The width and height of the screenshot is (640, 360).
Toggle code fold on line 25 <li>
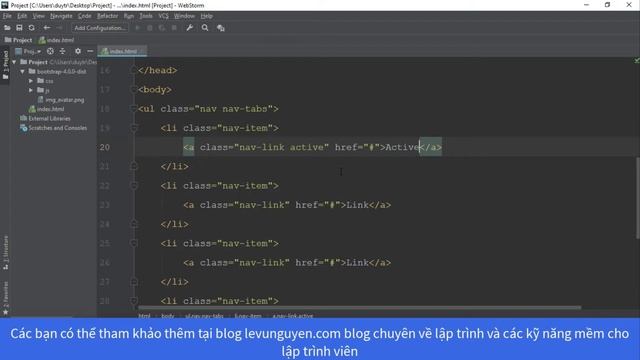(134, 243)
